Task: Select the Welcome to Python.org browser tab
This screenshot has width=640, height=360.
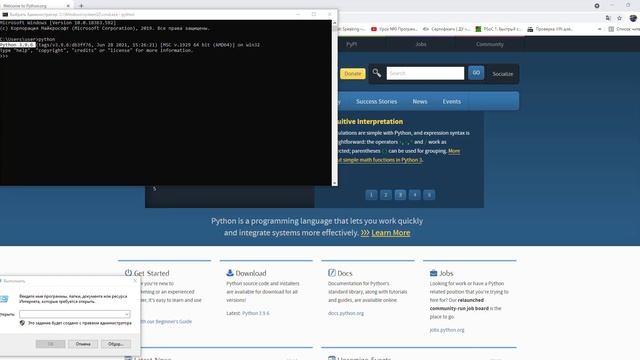Action: coord(35,6)
